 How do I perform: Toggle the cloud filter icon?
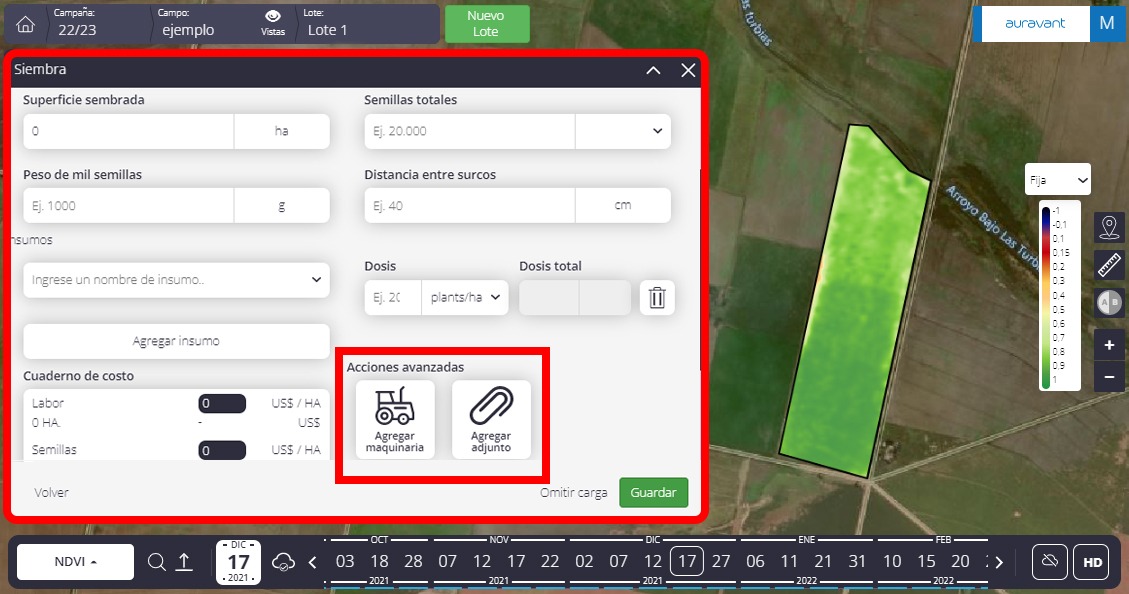coord(1049,562)
